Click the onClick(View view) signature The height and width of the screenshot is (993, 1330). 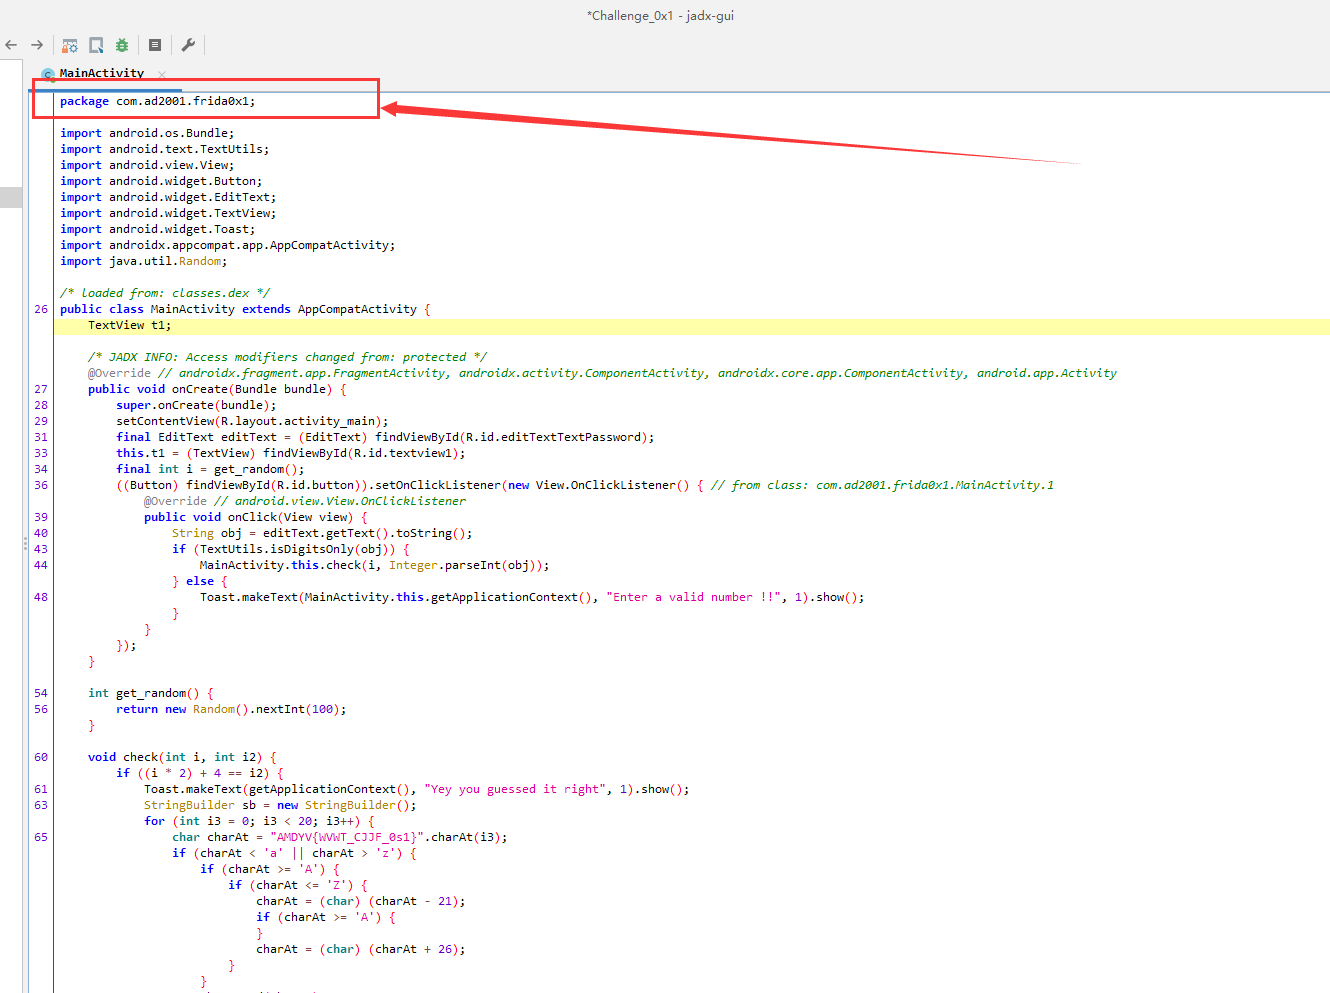point(255,517)
